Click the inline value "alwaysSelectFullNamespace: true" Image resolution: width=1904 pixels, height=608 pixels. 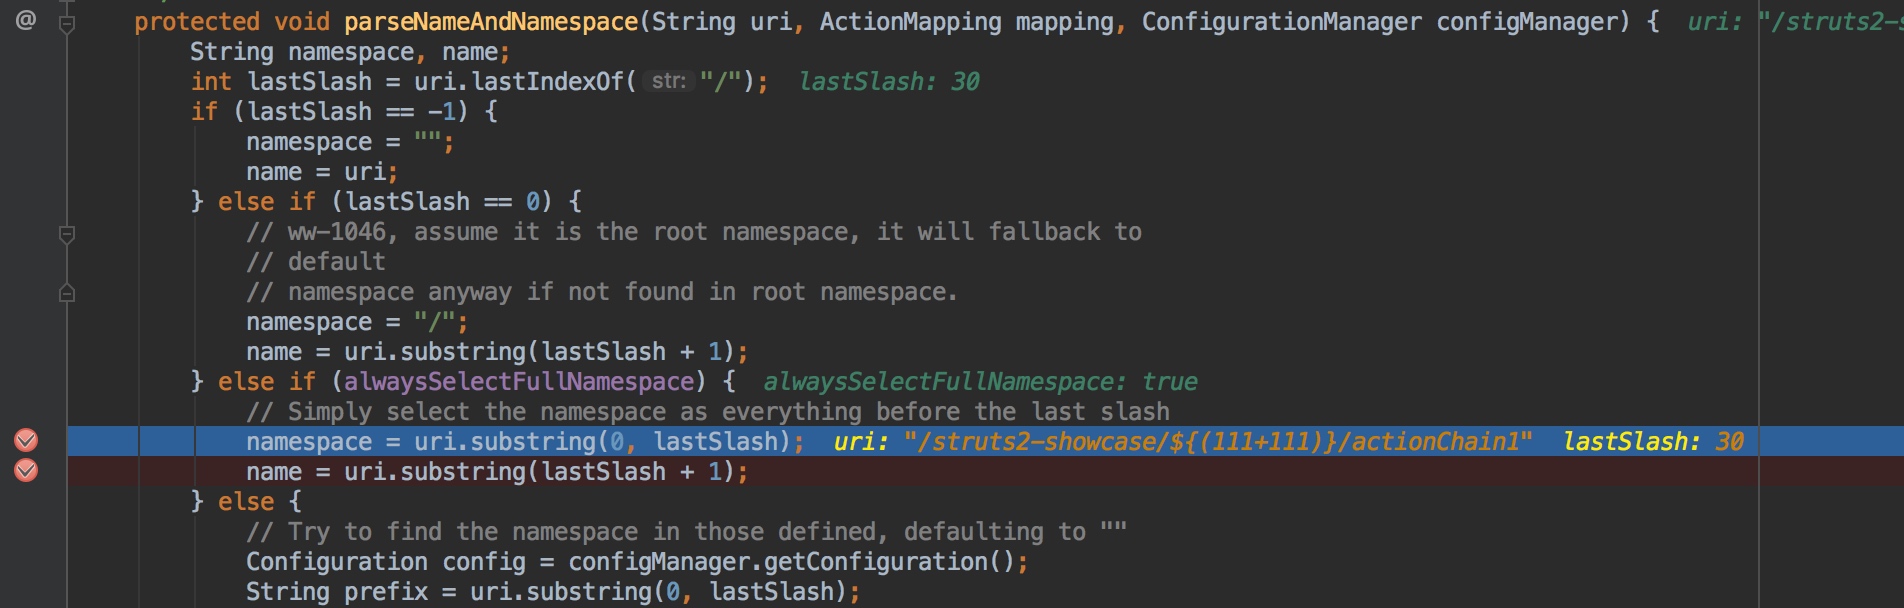[980, 382]
